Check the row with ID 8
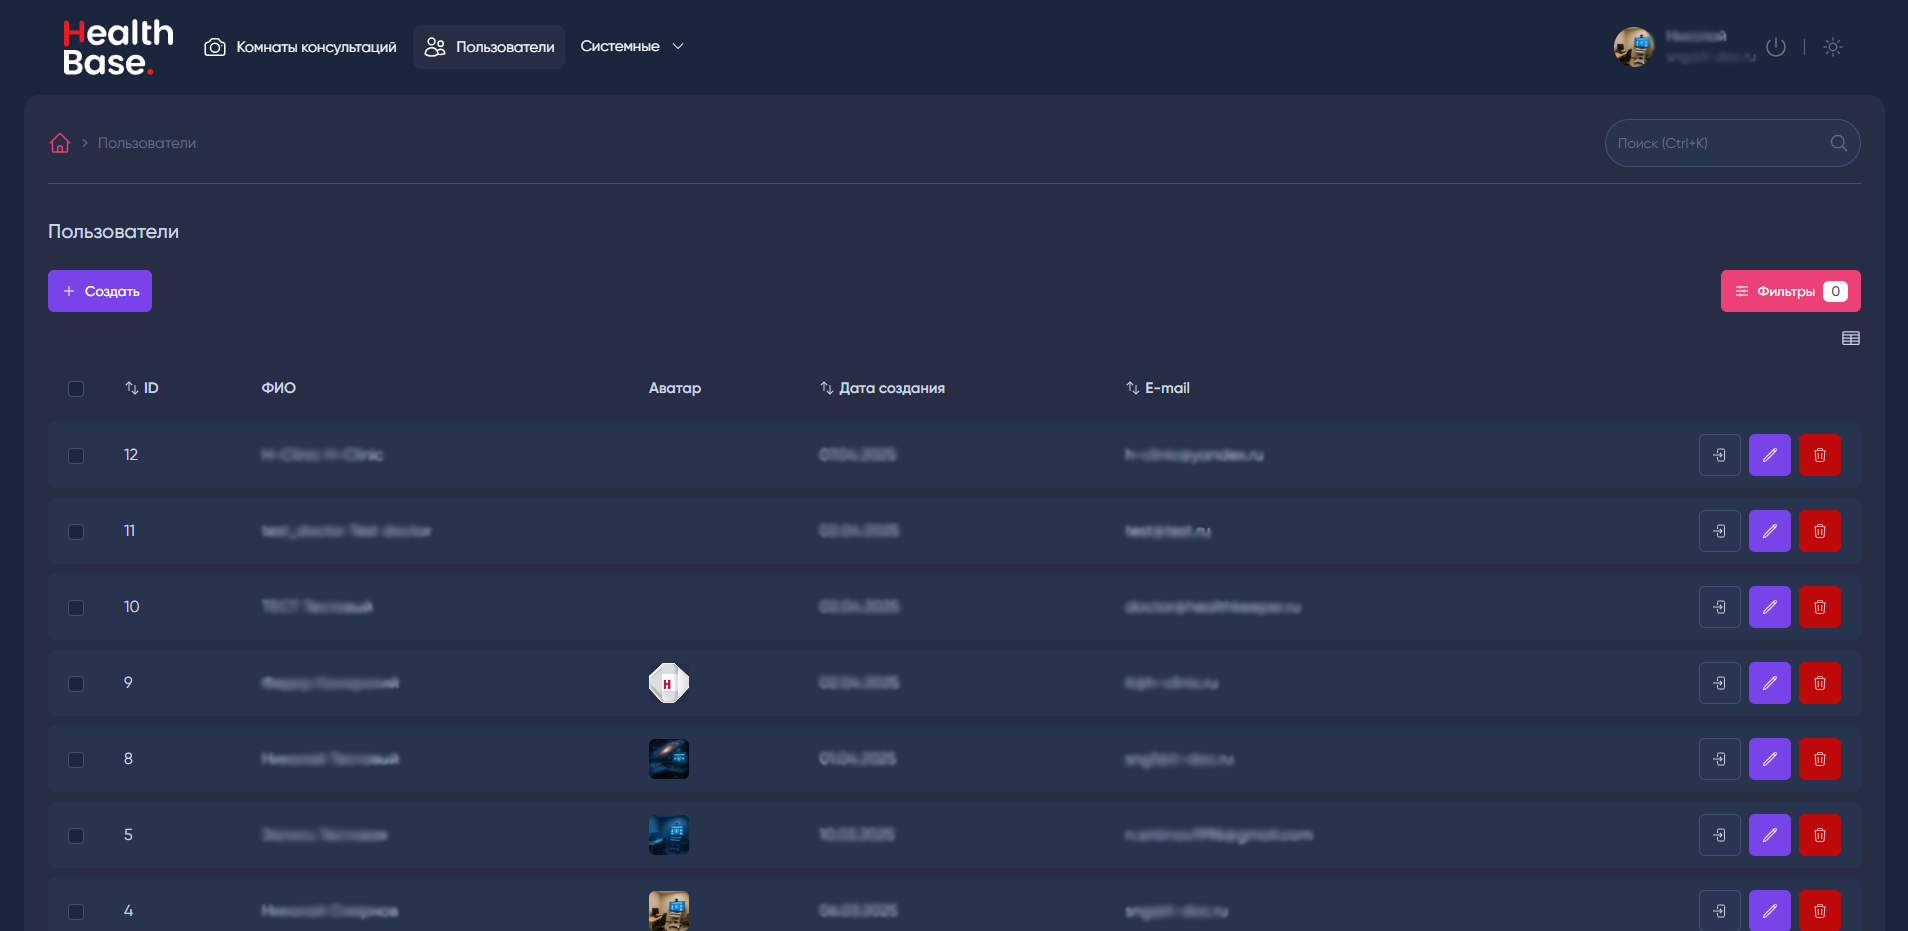Viewport: 1908px width, 931px height. [76, 760]
